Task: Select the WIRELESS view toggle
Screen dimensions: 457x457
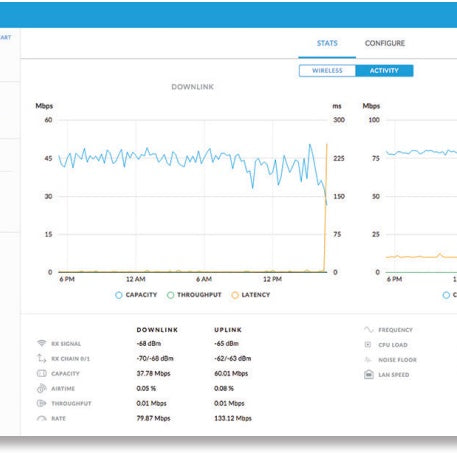Action: [x=327, y=71]
